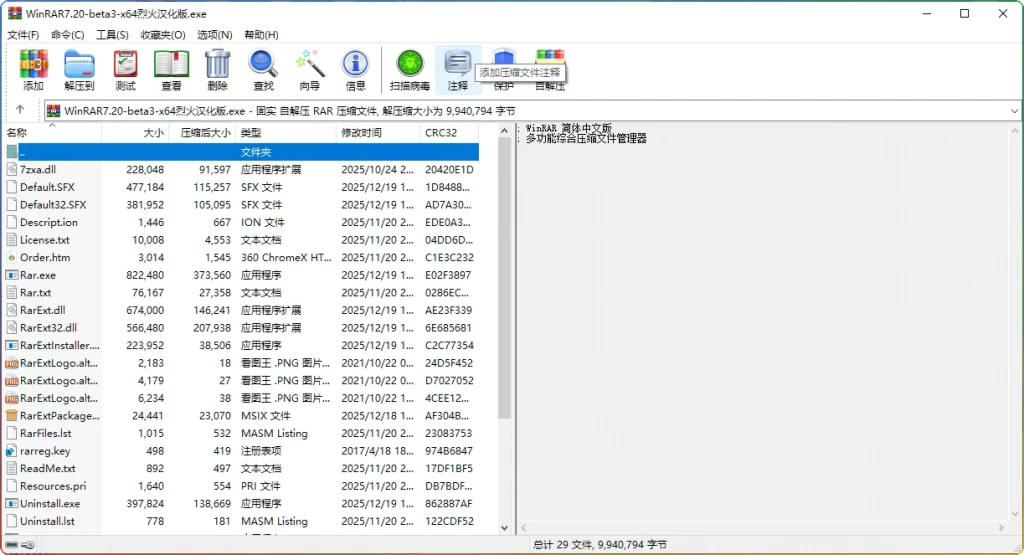The width and height of the screenshot is (1024, 555).
Task: Click the size value 822,480
Action: [145, 275]
